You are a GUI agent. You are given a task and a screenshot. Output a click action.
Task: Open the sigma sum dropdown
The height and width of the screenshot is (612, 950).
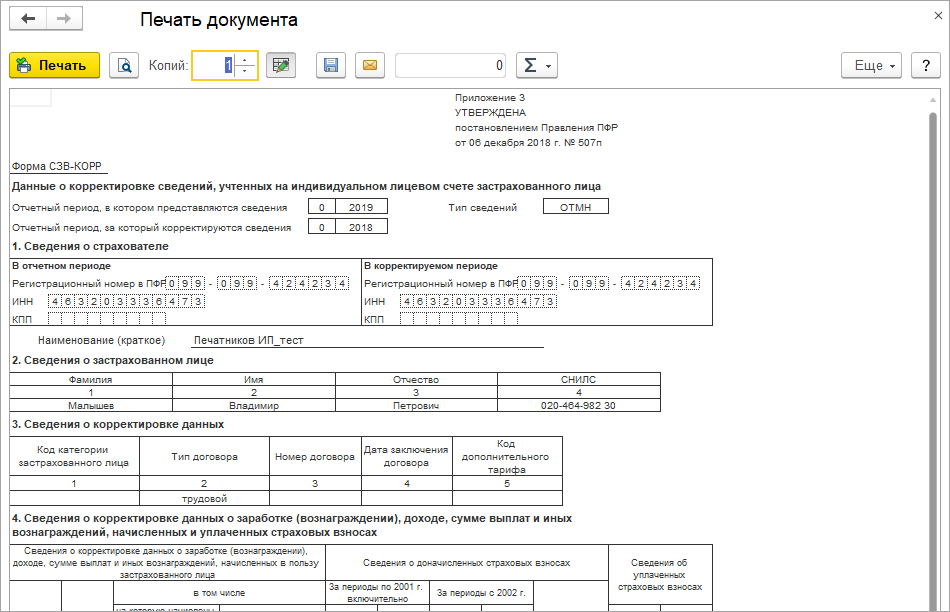pyautogui.click(x=537, y=65)
